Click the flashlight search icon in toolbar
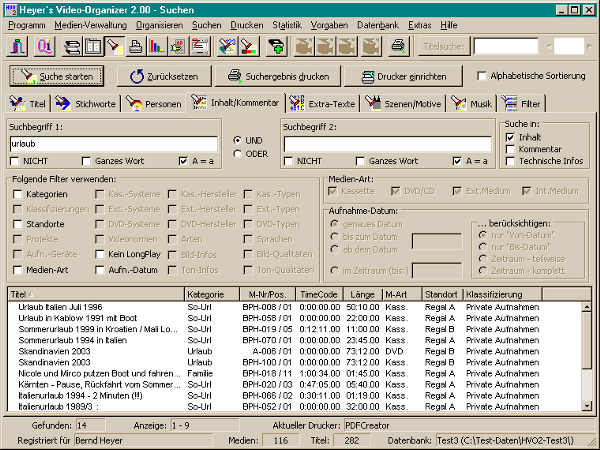The height and width of the screenshot is (450, 600). click(114, 46)
